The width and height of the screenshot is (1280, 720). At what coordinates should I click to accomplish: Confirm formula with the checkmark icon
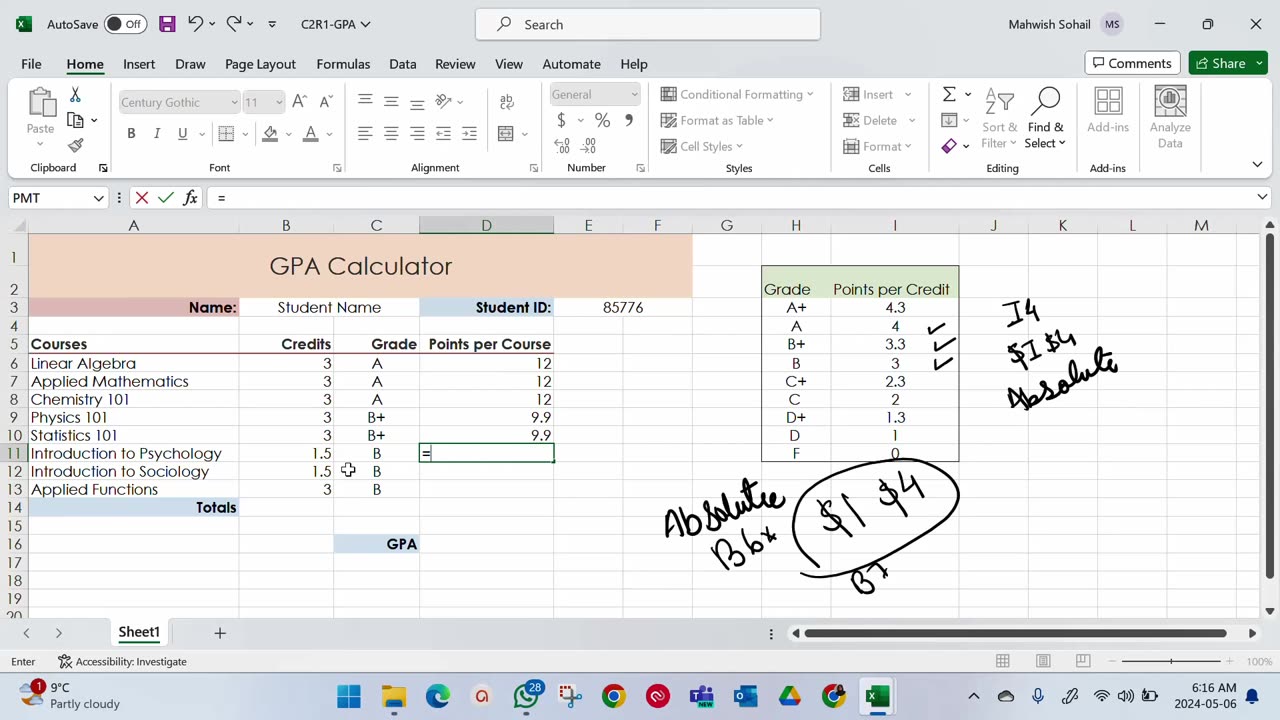165,198
